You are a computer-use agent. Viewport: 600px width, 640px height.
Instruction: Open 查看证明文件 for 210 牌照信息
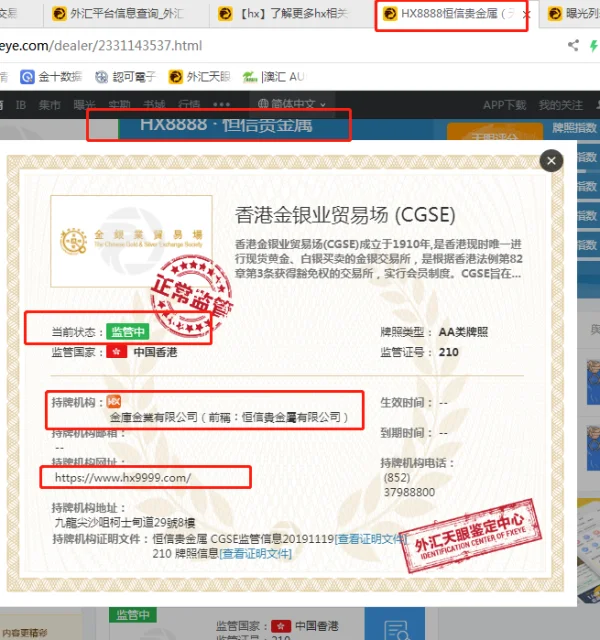(x=256, y=554)
